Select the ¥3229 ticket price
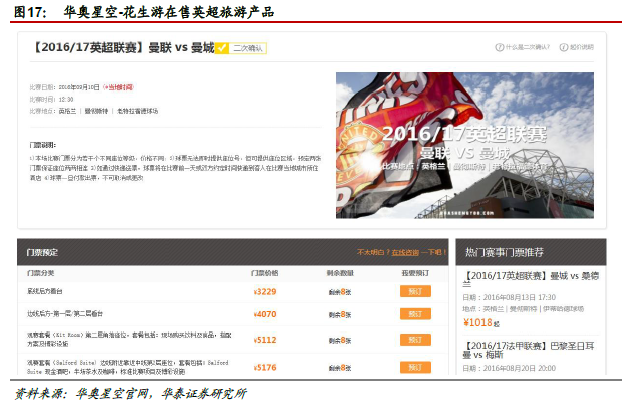This screenshot has height=408, width=630. click(x=265, y=292)
